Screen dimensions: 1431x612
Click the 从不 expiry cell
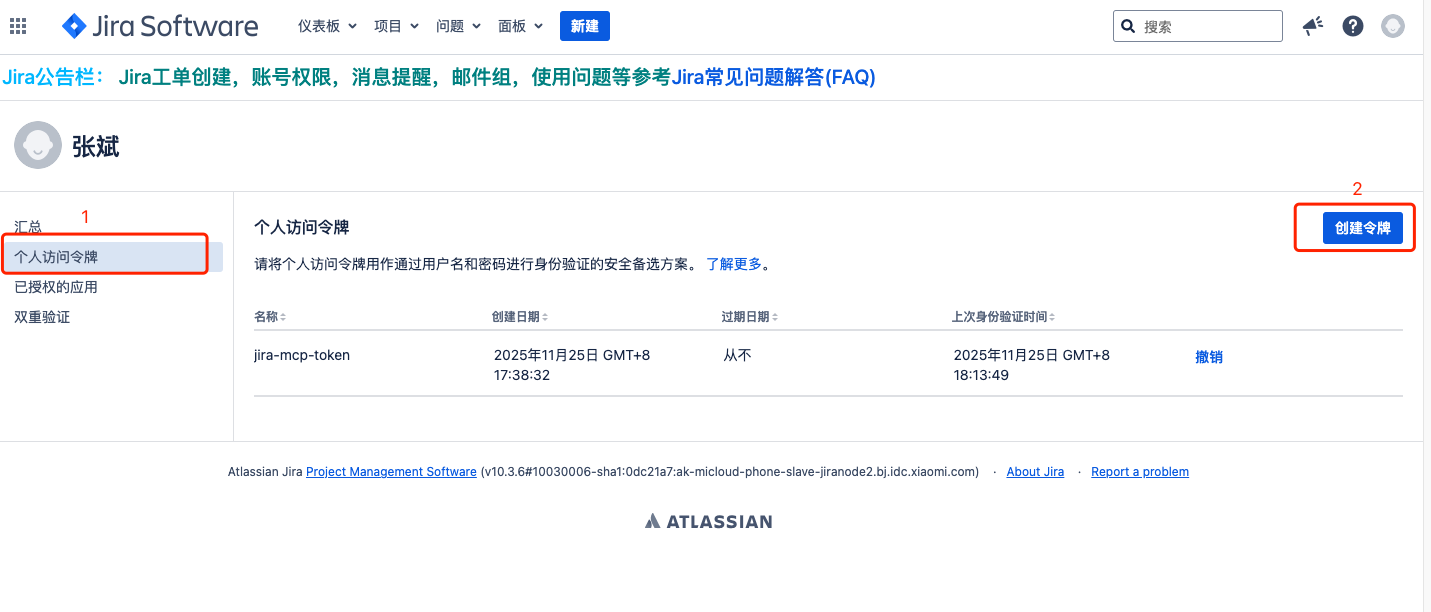click(x=738, y=355)
